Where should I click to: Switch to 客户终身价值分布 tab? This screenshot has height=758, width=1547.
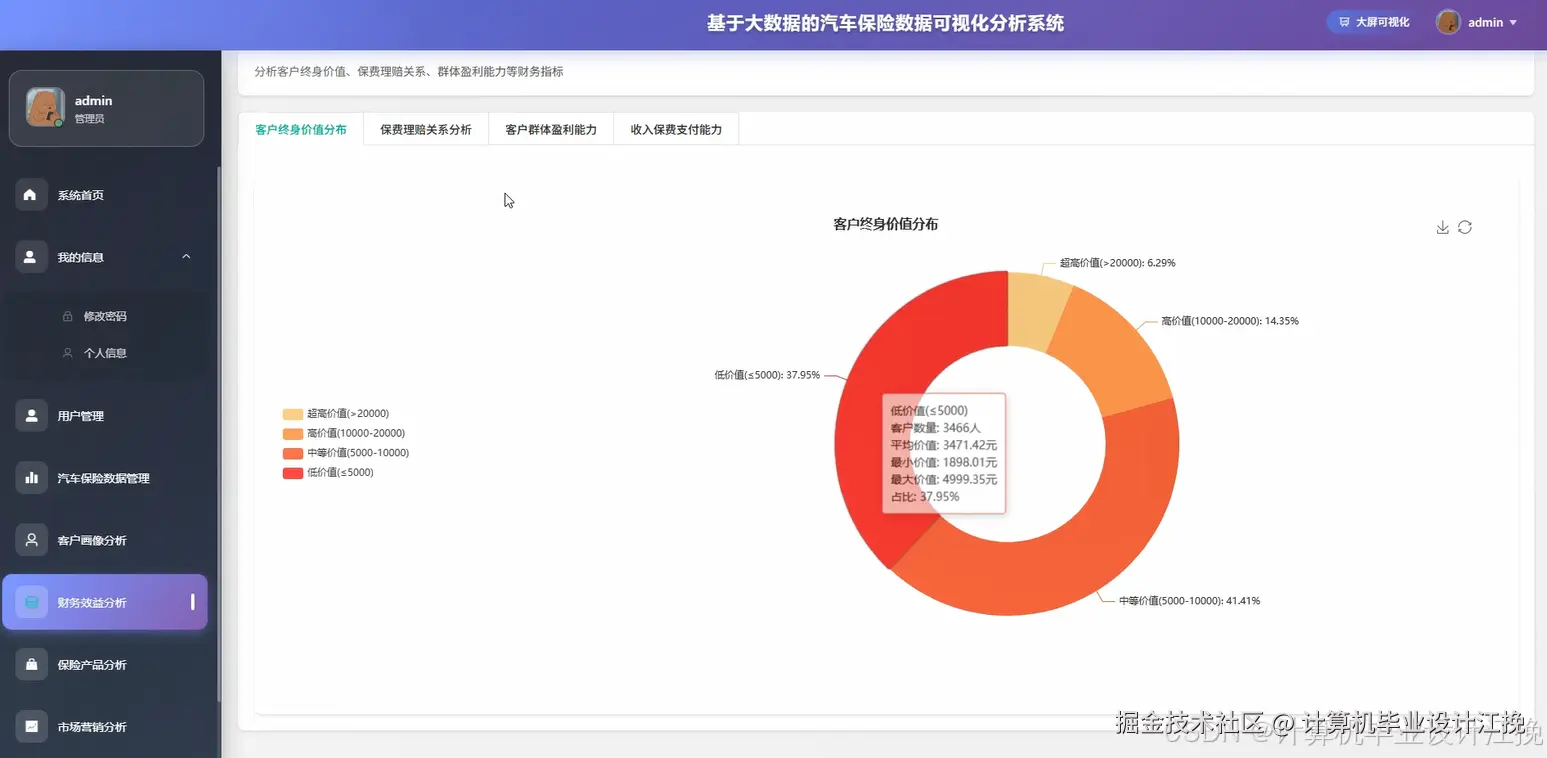point(301,129)
